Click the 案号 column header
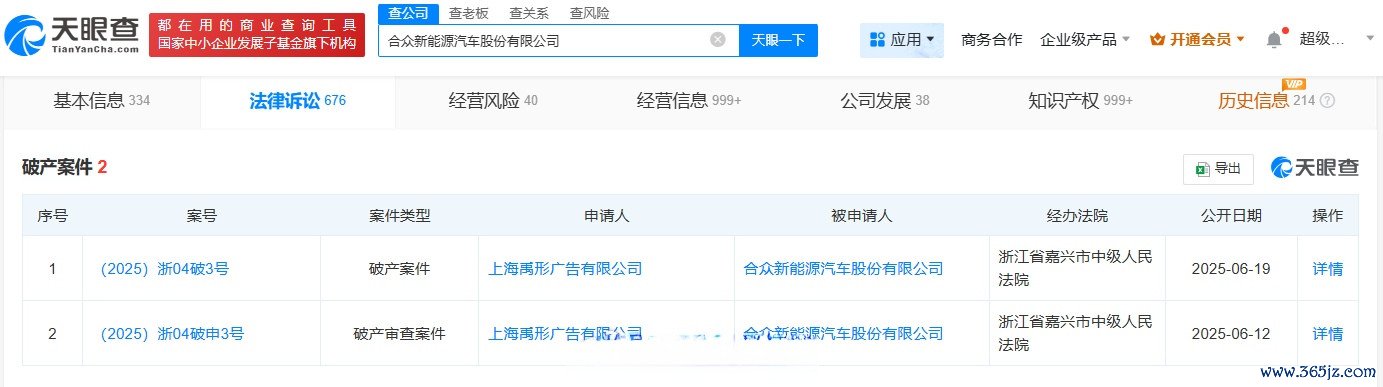This screenshot has height=387, width=1383. tap(201, 215)
